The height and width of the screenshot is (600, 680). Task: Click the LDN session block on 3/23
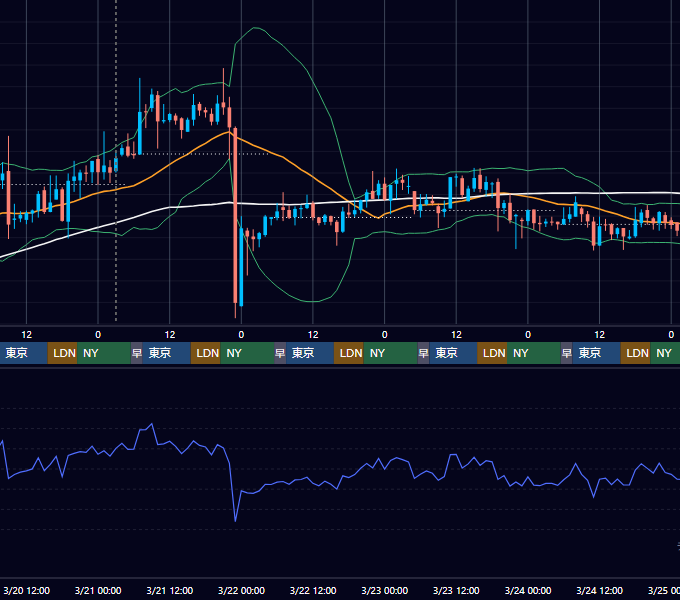pos(492,353)
